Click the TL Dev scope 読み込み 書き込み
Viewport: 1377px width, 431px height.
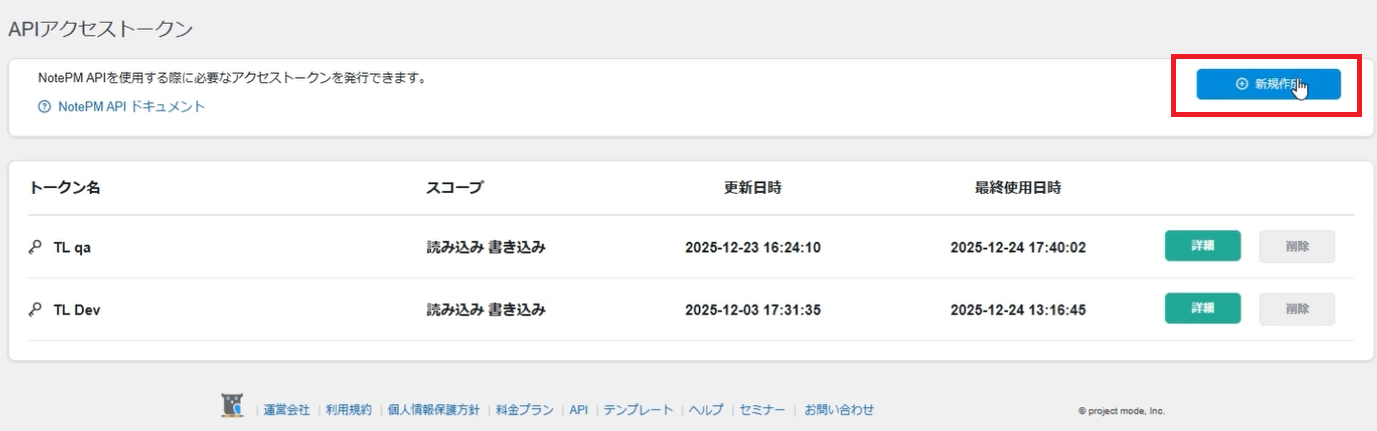(486, 310)
